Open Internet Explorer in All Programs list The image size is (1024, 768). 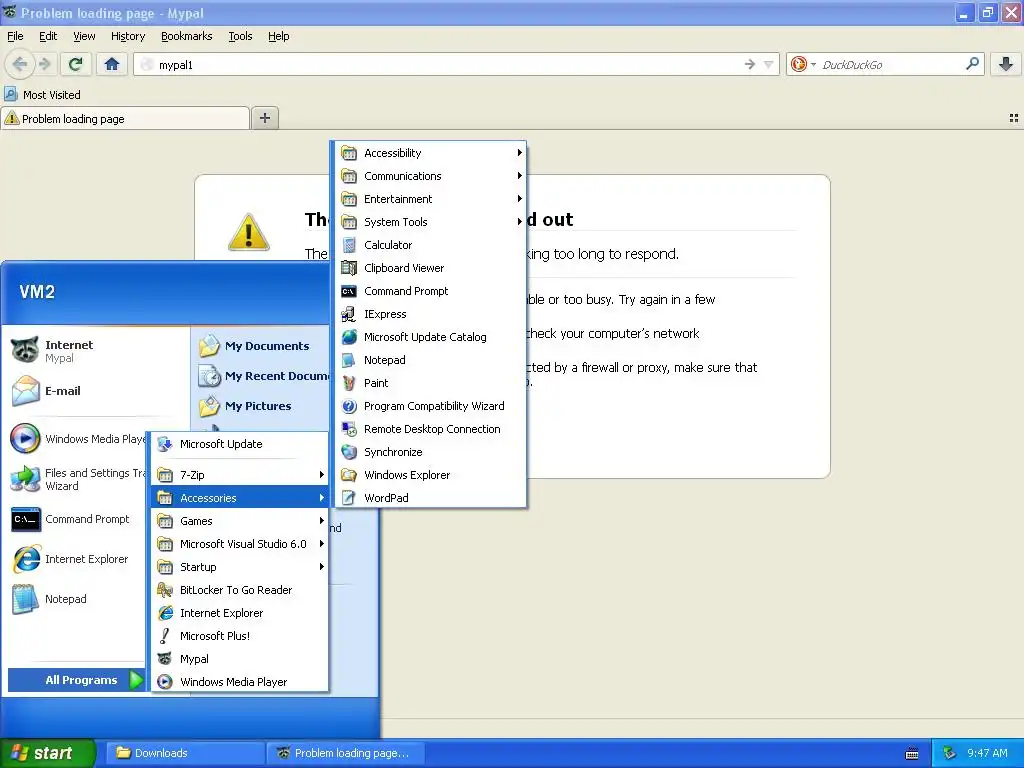239,613
